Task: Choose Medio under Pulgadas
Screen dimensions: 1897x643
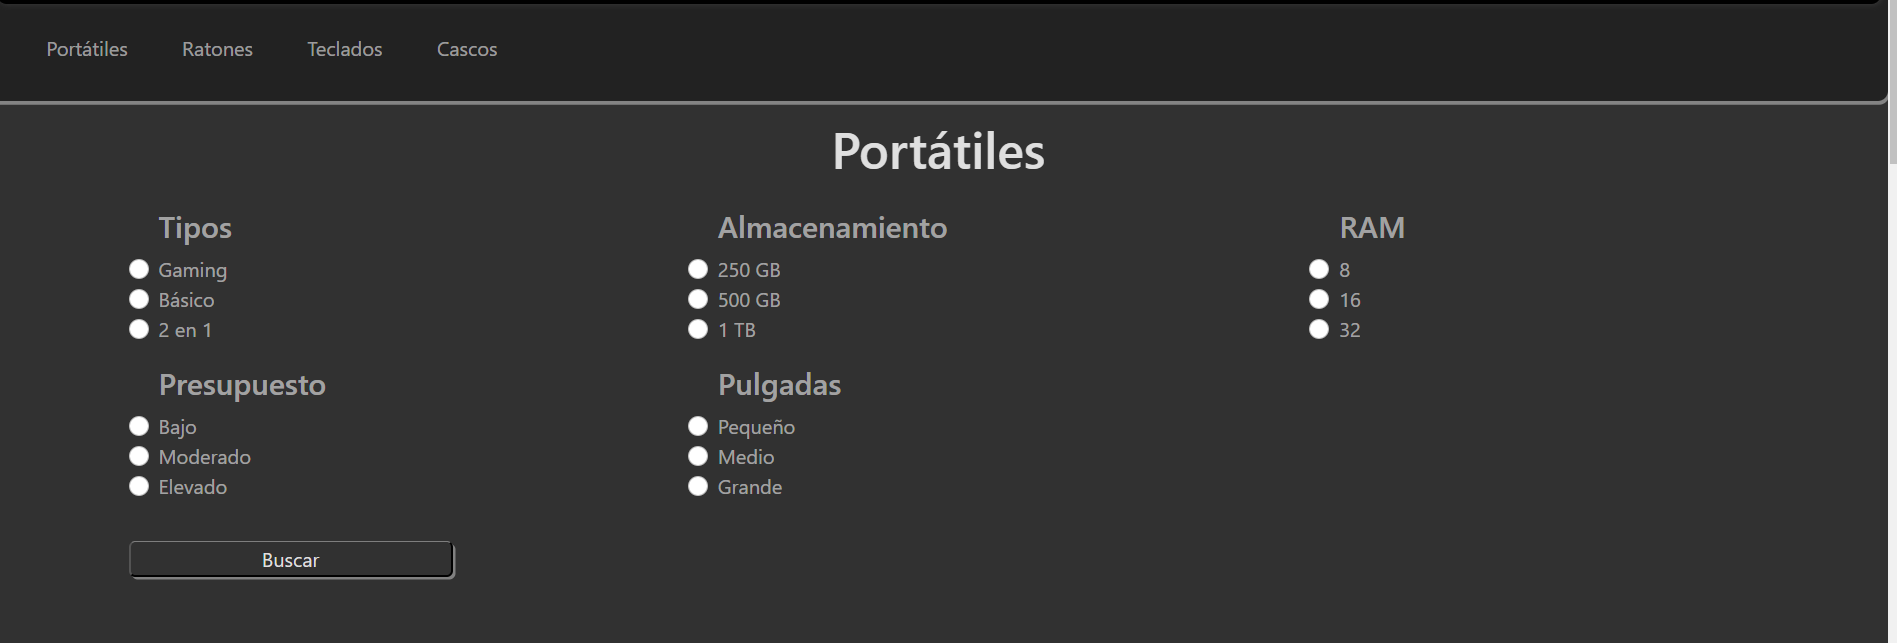Action: tap(698, 456)
